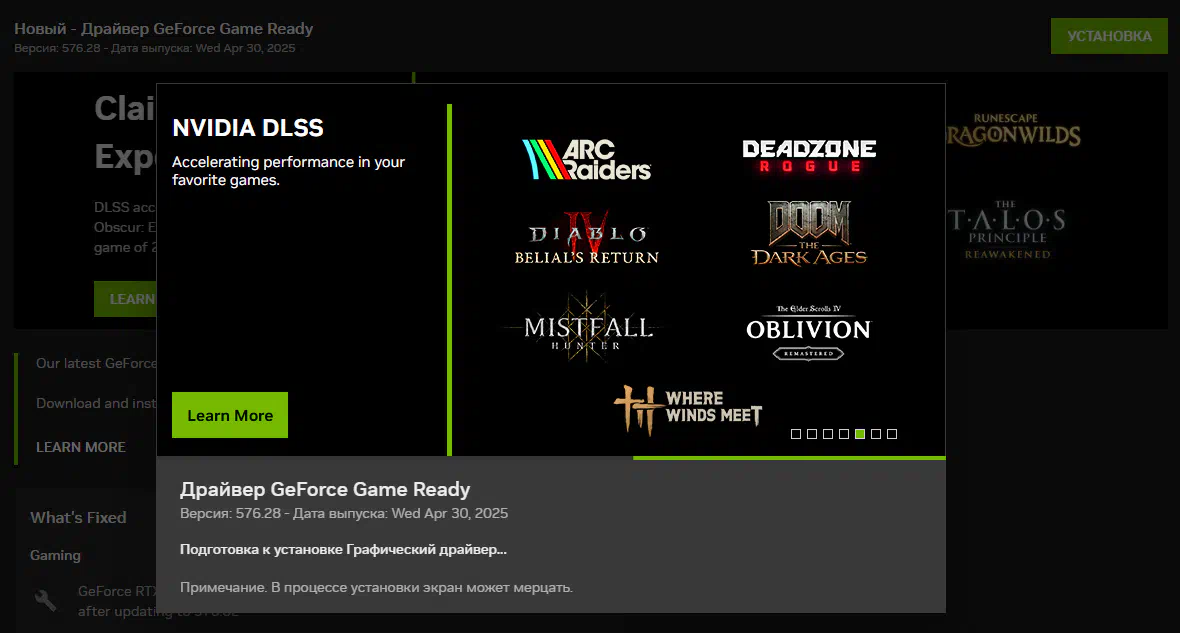
Task: Click the 'Download and inst' text line
Action: [96, 403]
